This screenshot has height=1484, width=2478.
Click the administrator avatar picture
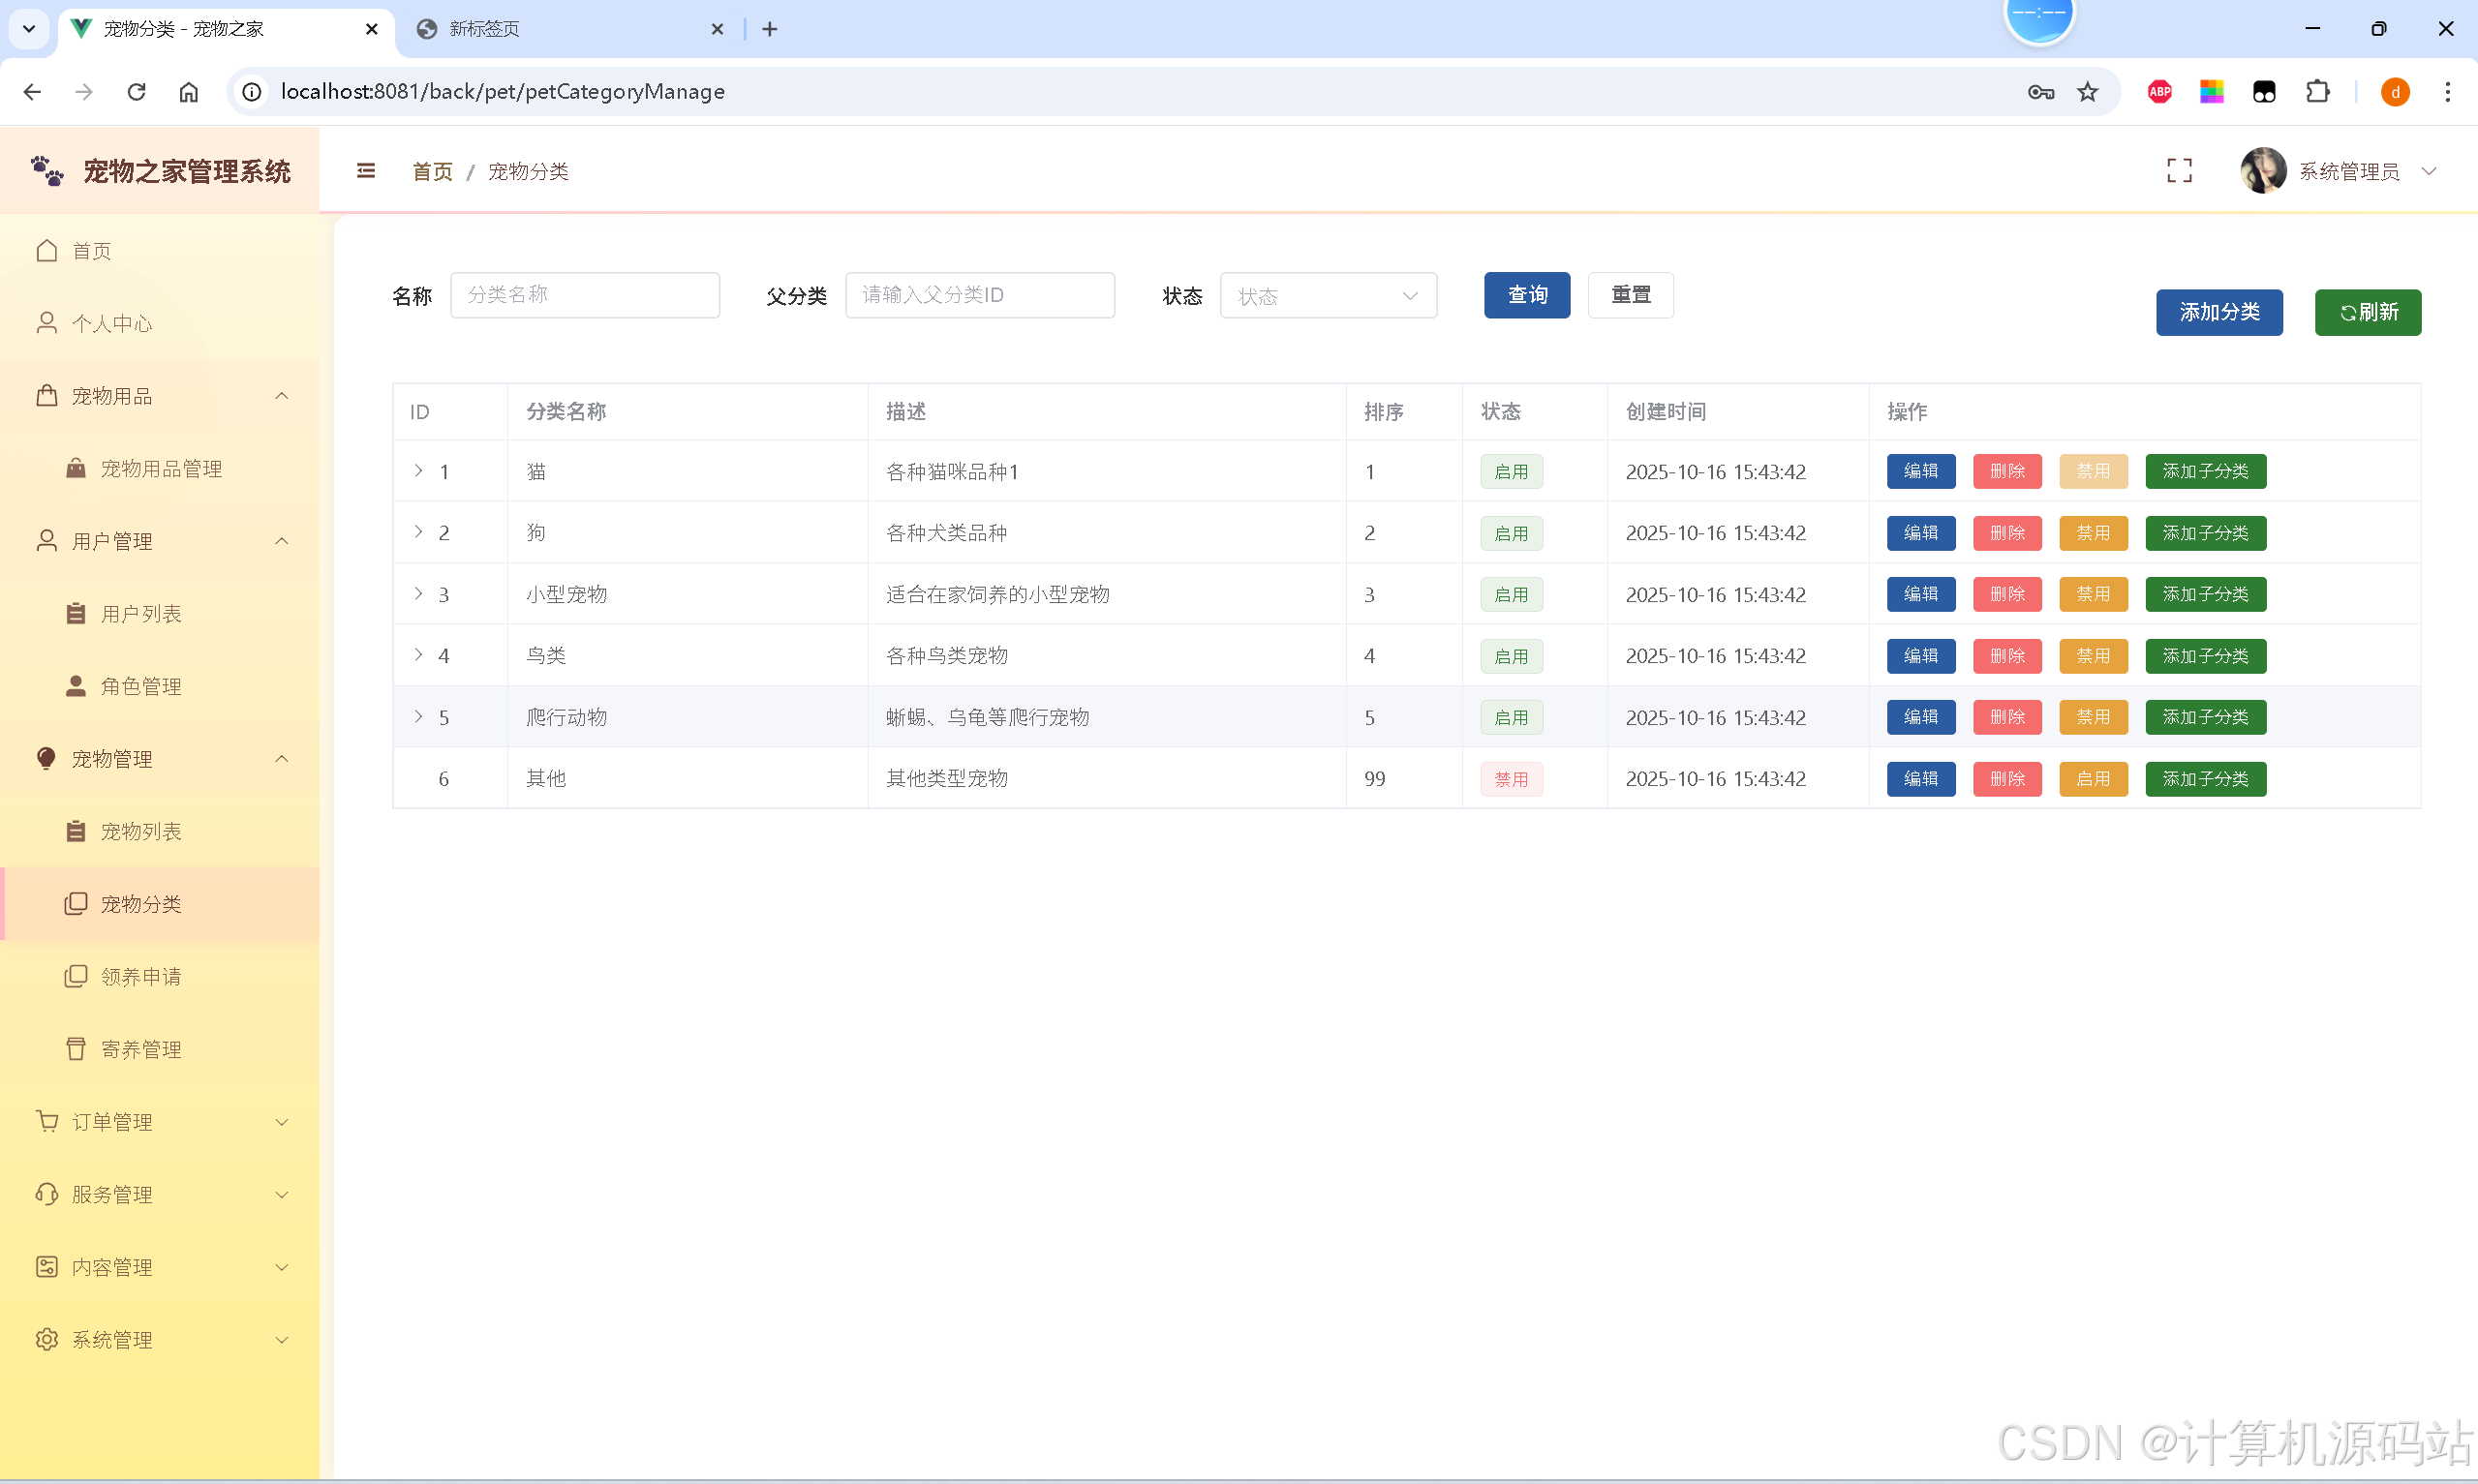point(2263,171)
